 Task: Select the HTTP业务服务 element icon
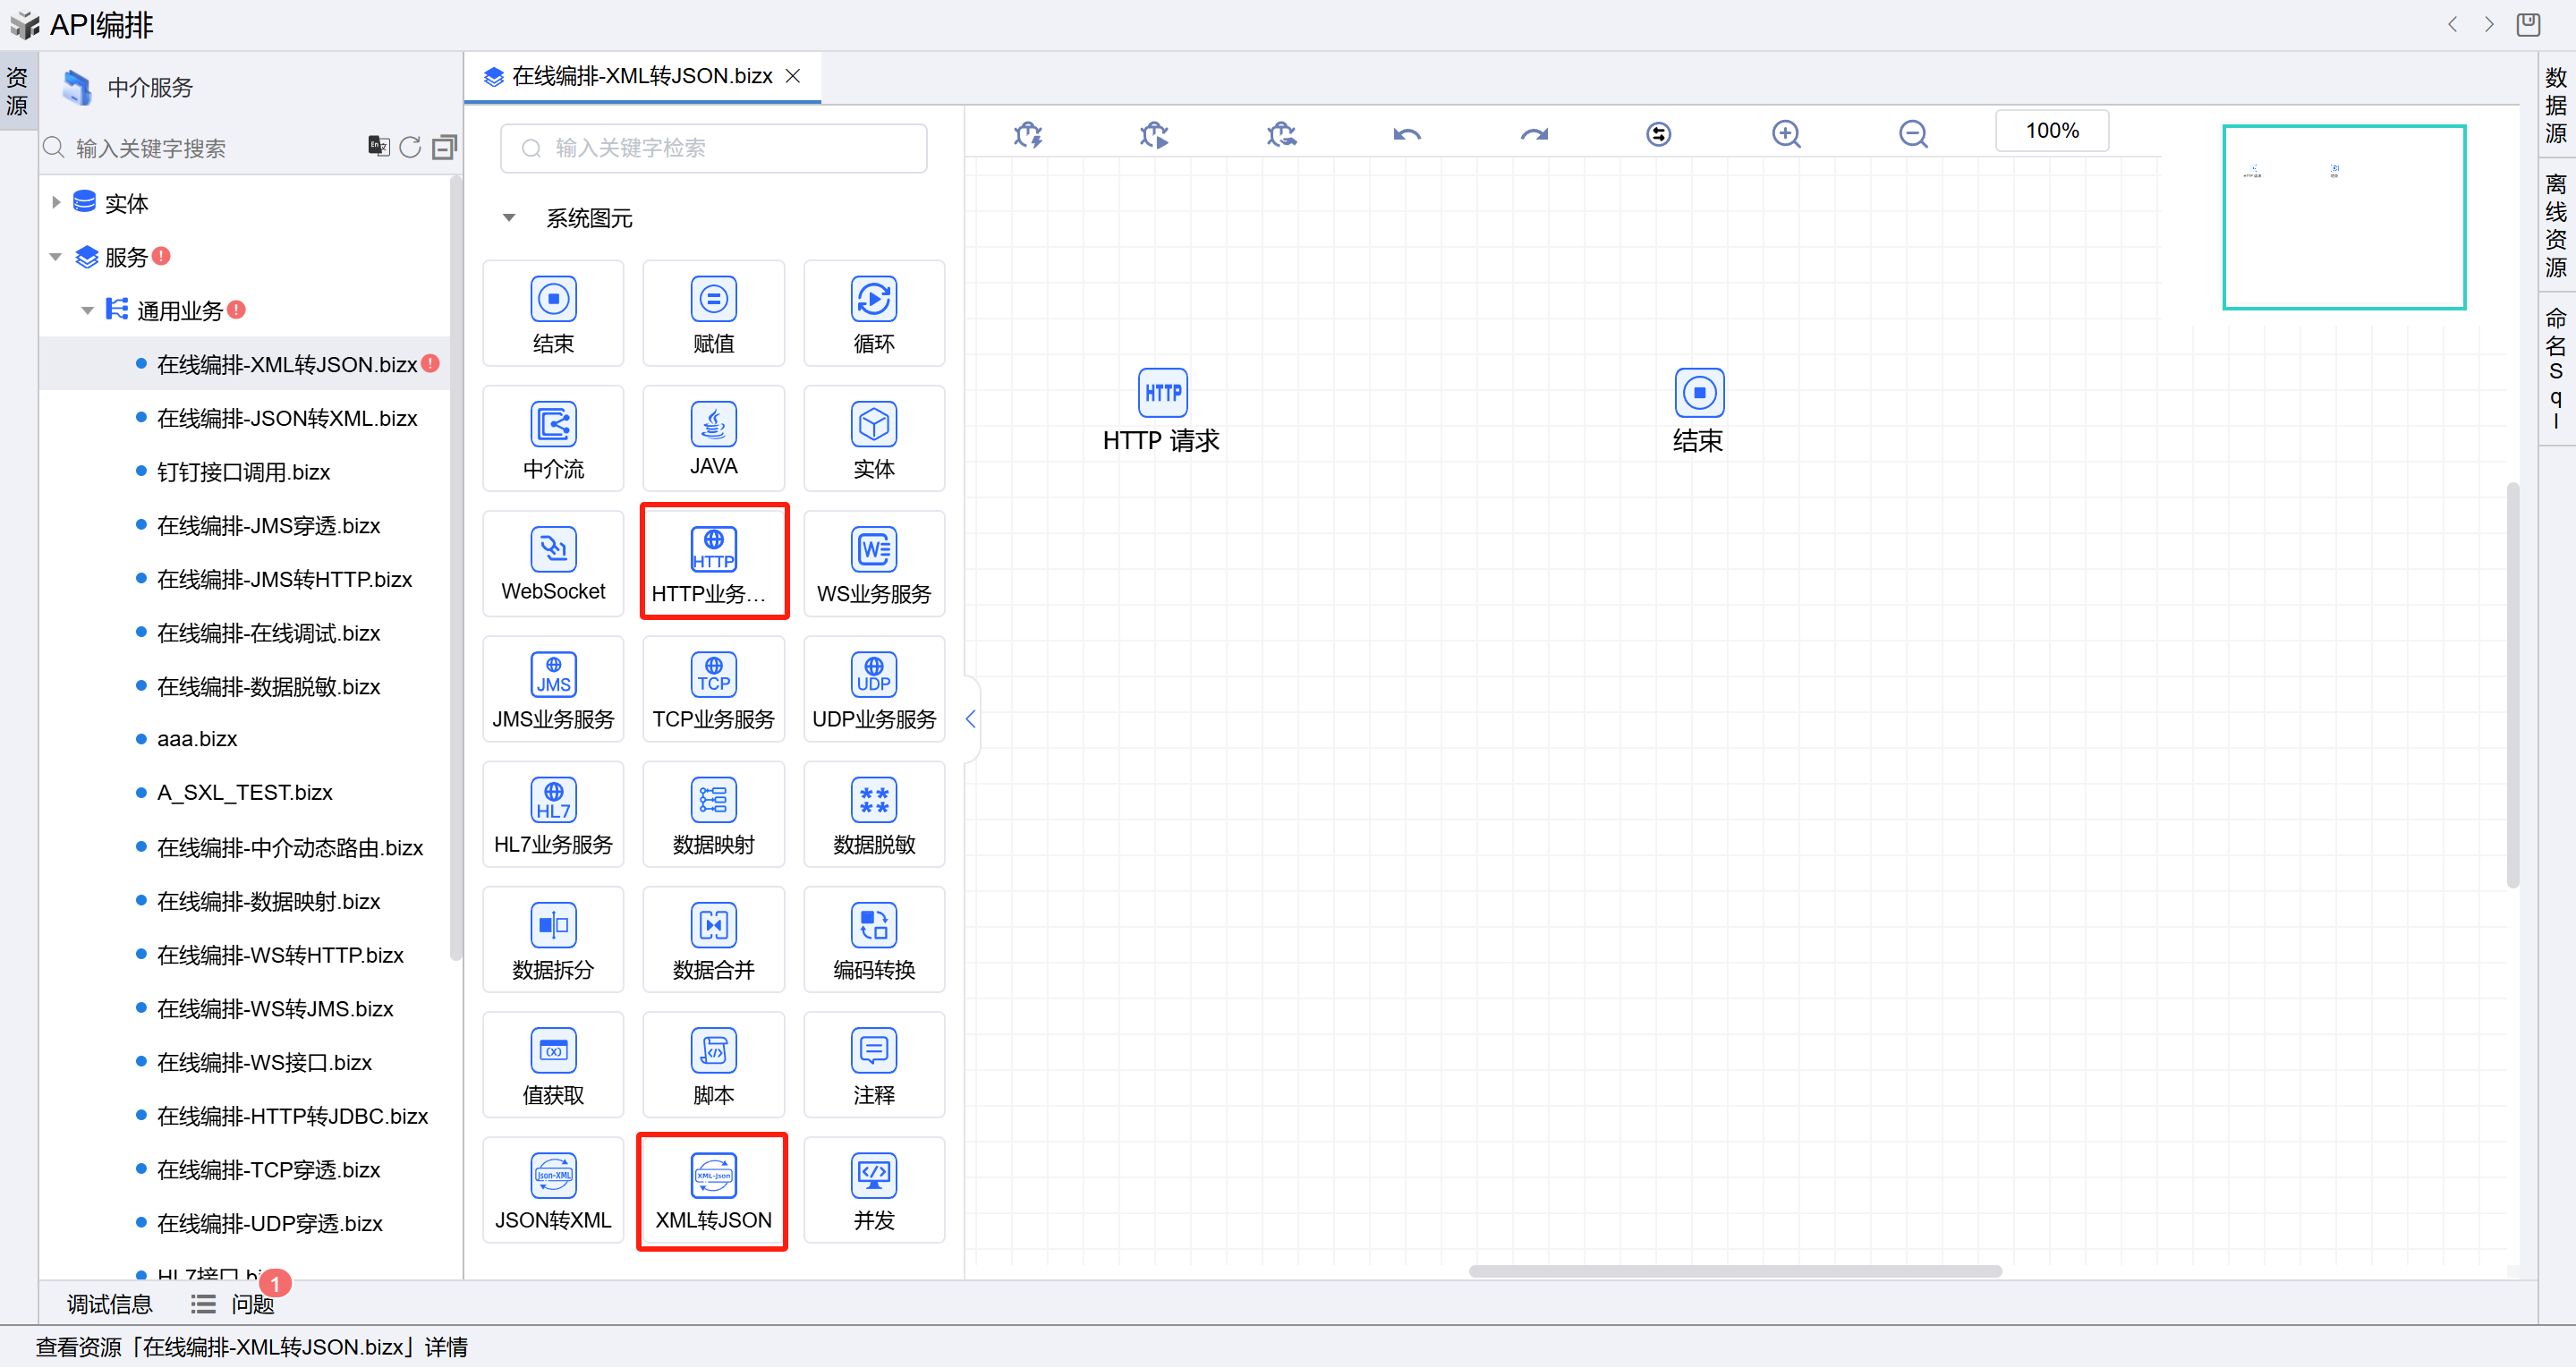713,550
